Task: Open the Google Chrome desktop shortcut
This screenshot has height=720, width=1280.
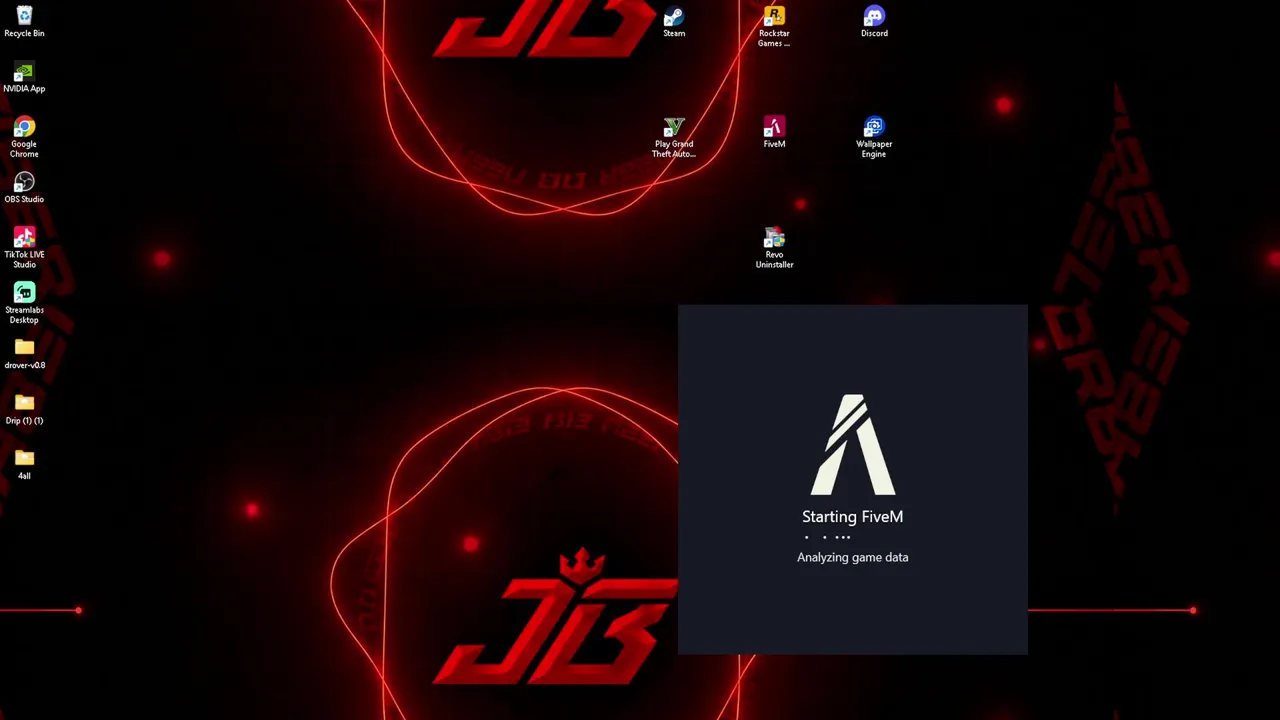Action: (24, 137)
